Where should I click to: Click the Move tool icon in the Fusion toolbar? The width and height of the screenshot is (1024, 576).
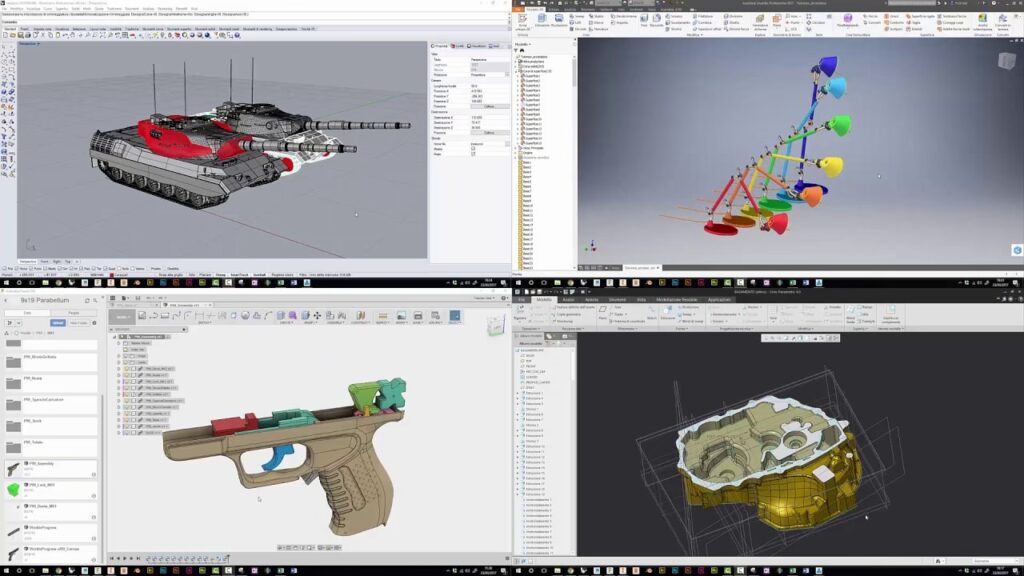coord(317,316)
